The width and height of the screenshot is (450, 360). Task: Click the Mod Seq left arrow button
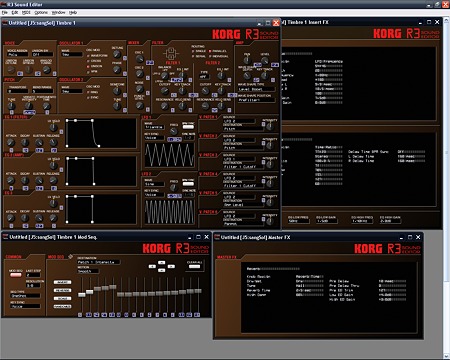point(152,266)
